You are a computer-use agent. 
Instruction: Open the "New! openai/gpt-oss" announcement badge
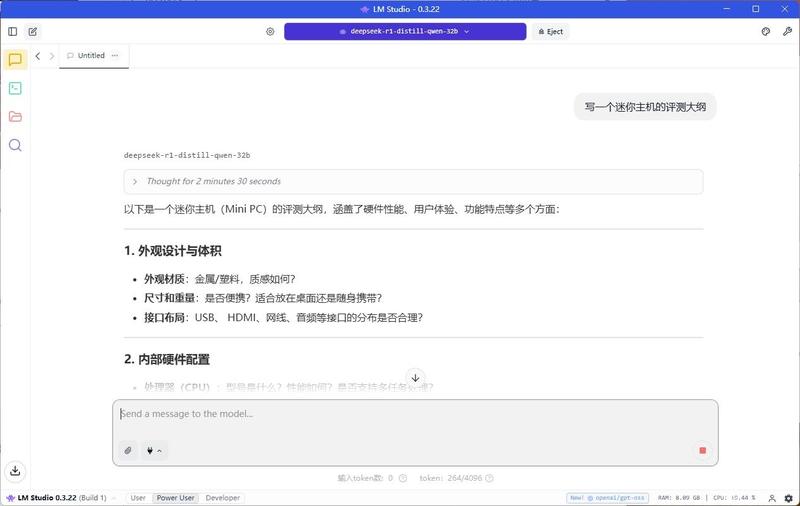[x=607, y=498]
